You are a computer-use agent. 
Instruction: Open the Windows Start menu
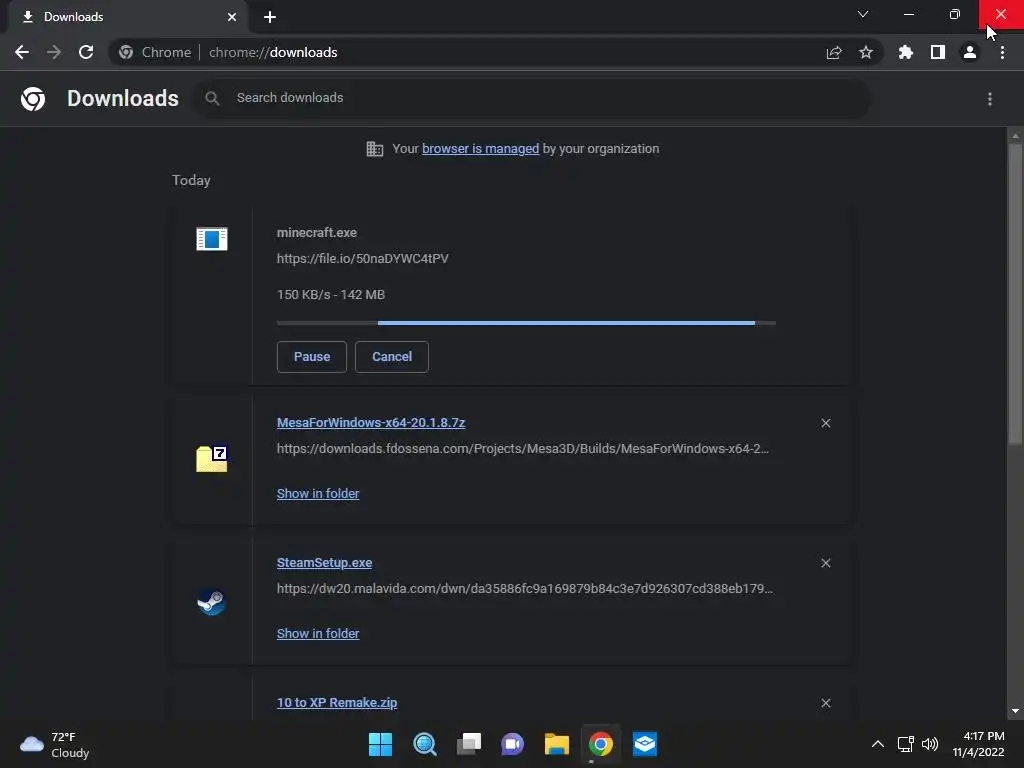click(380, 744)
